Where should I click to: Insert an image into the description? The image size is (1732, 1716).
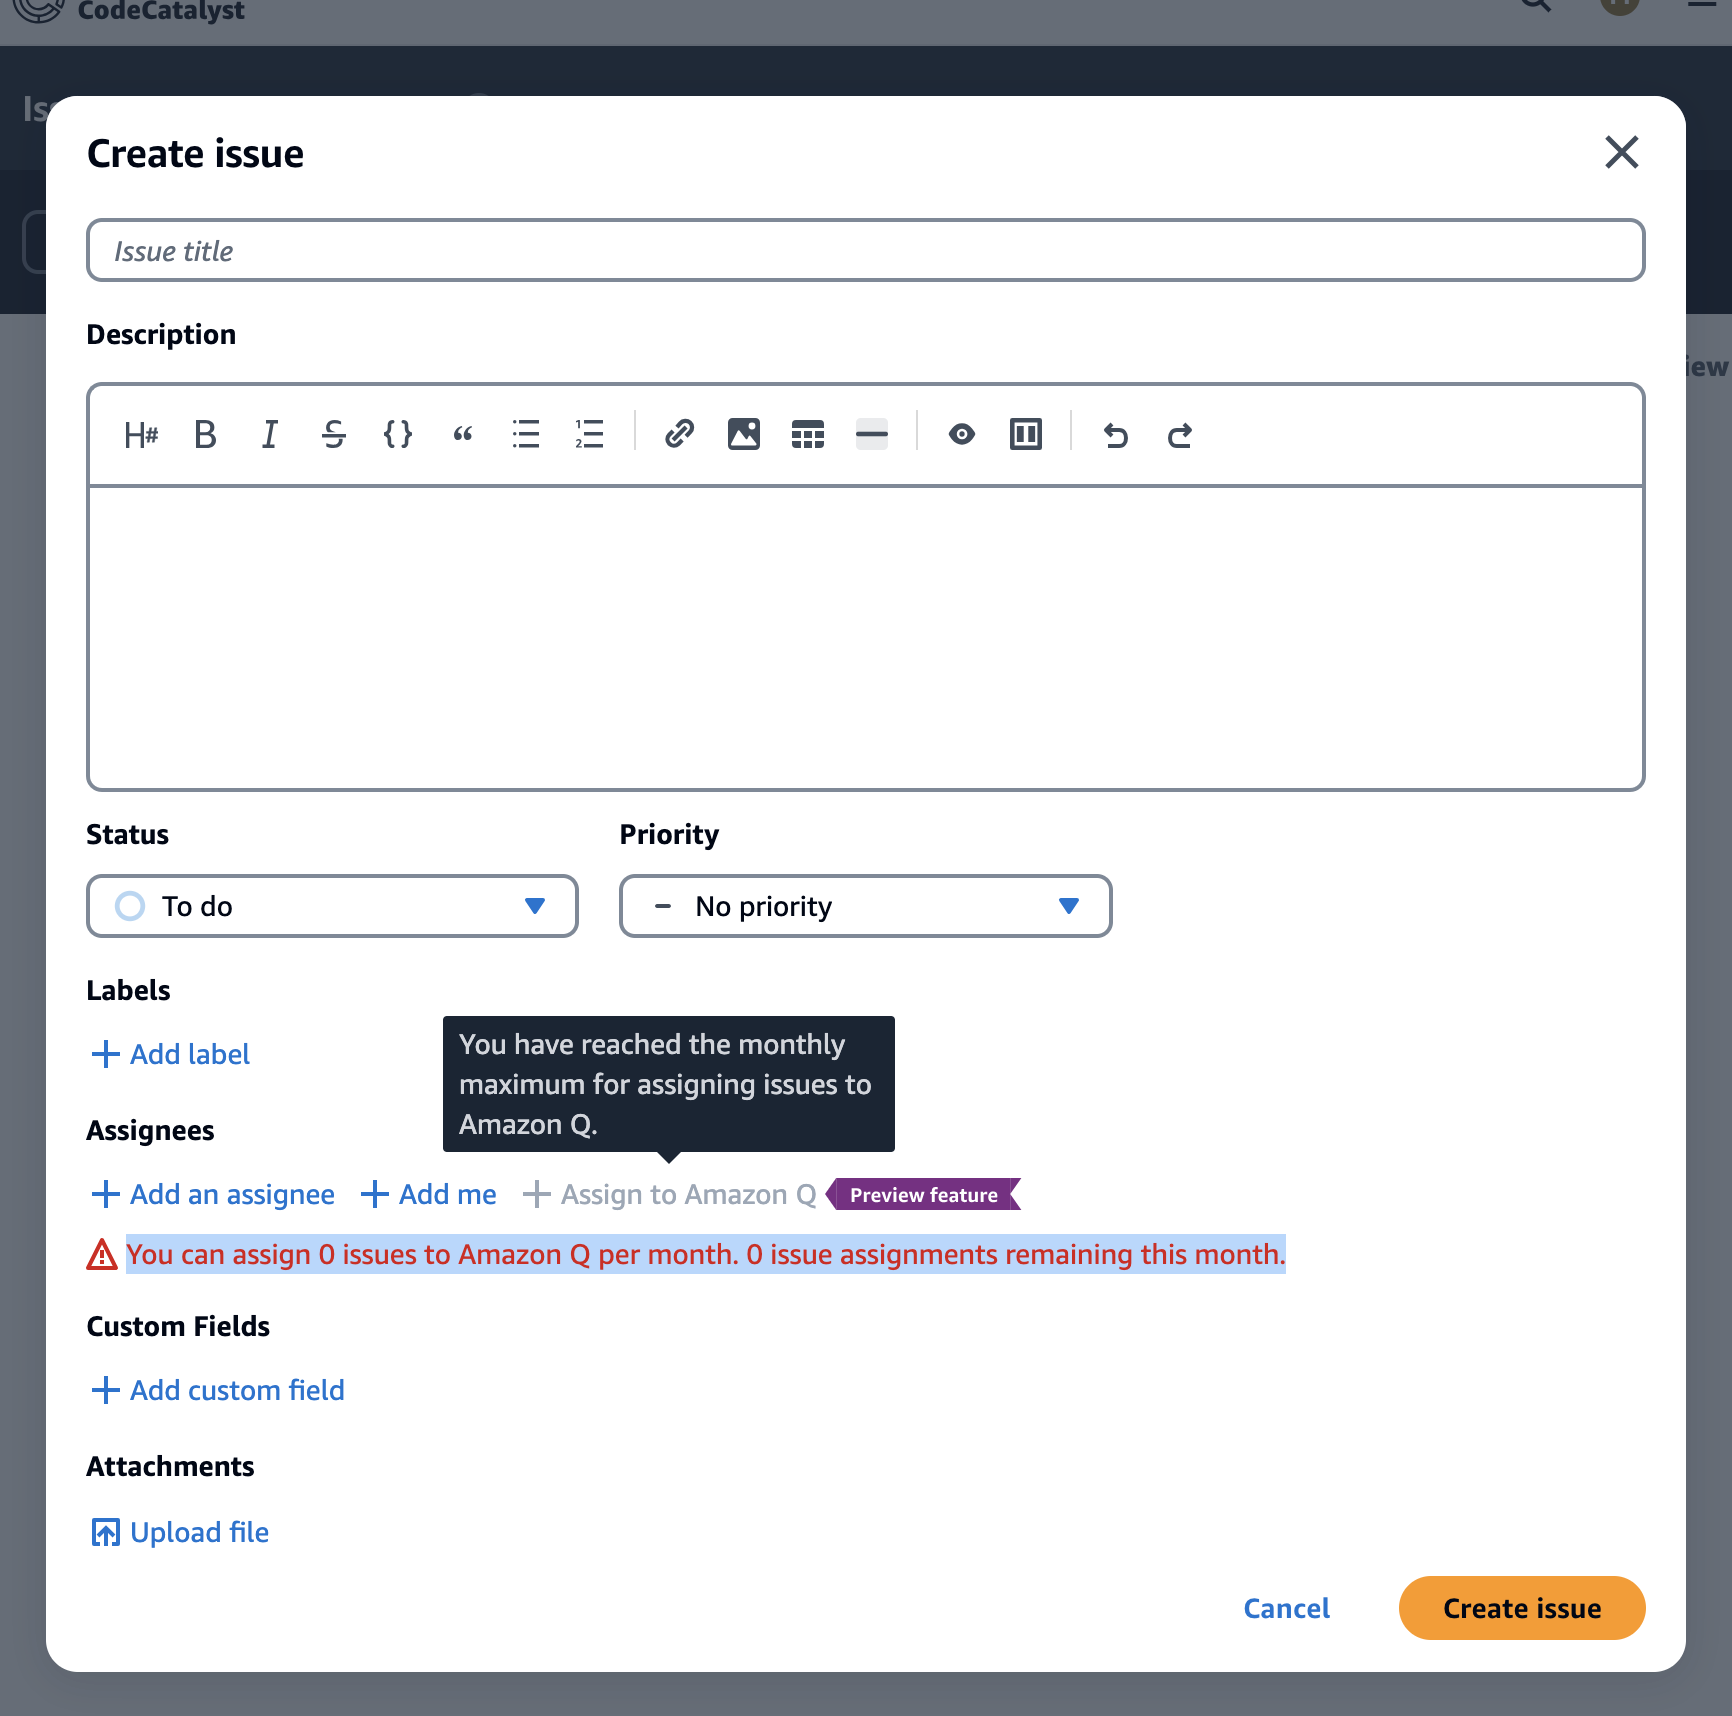743,434
